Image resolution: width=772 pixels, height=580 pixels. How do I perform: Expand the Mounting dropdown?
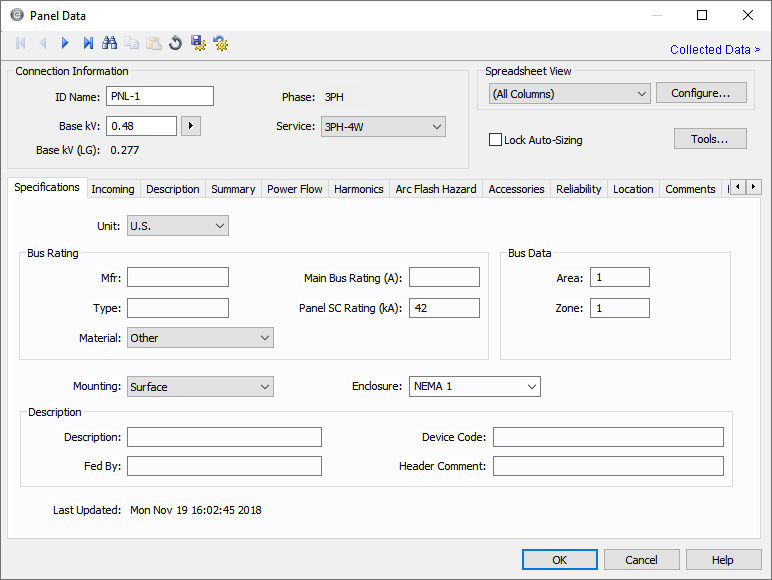coord(200,387)
